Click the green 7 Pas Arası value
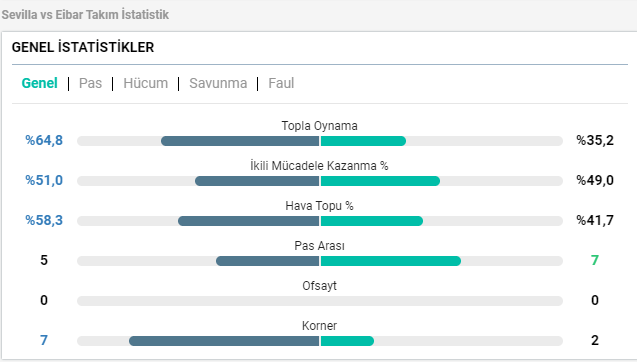 click(x=595, y=260)
